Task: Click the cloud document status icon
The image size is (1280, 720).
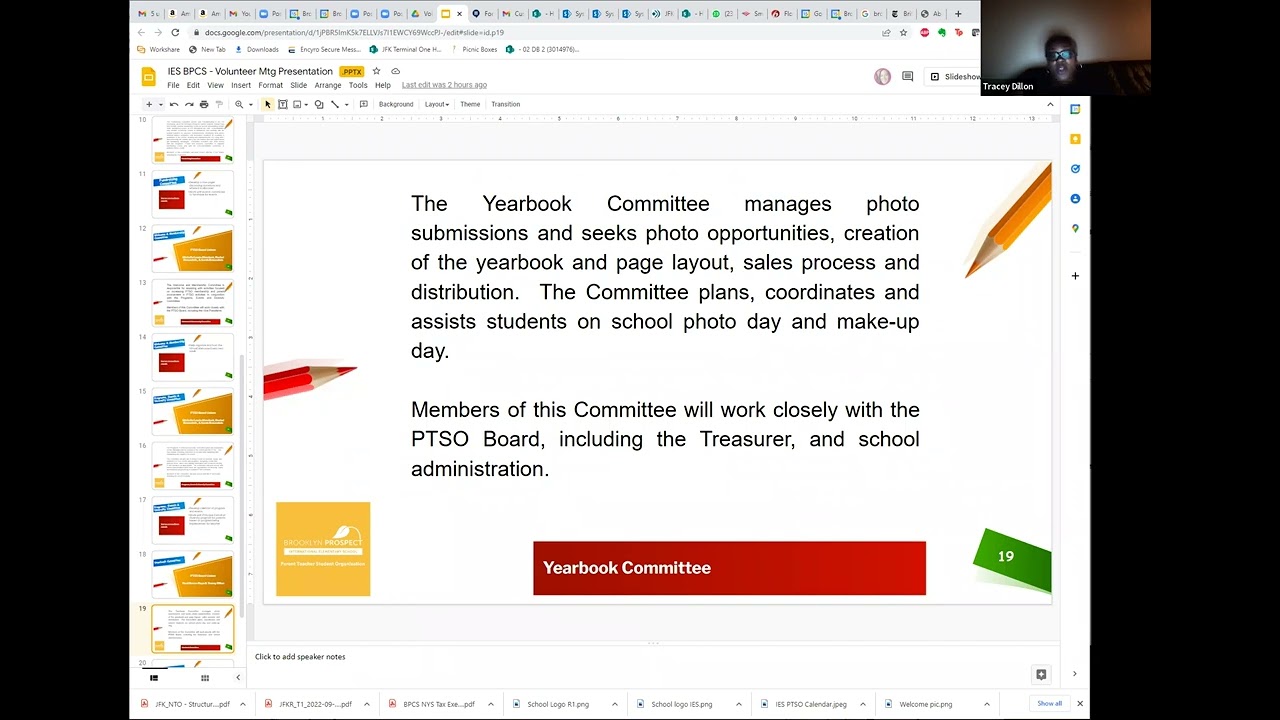Action: 395,71
